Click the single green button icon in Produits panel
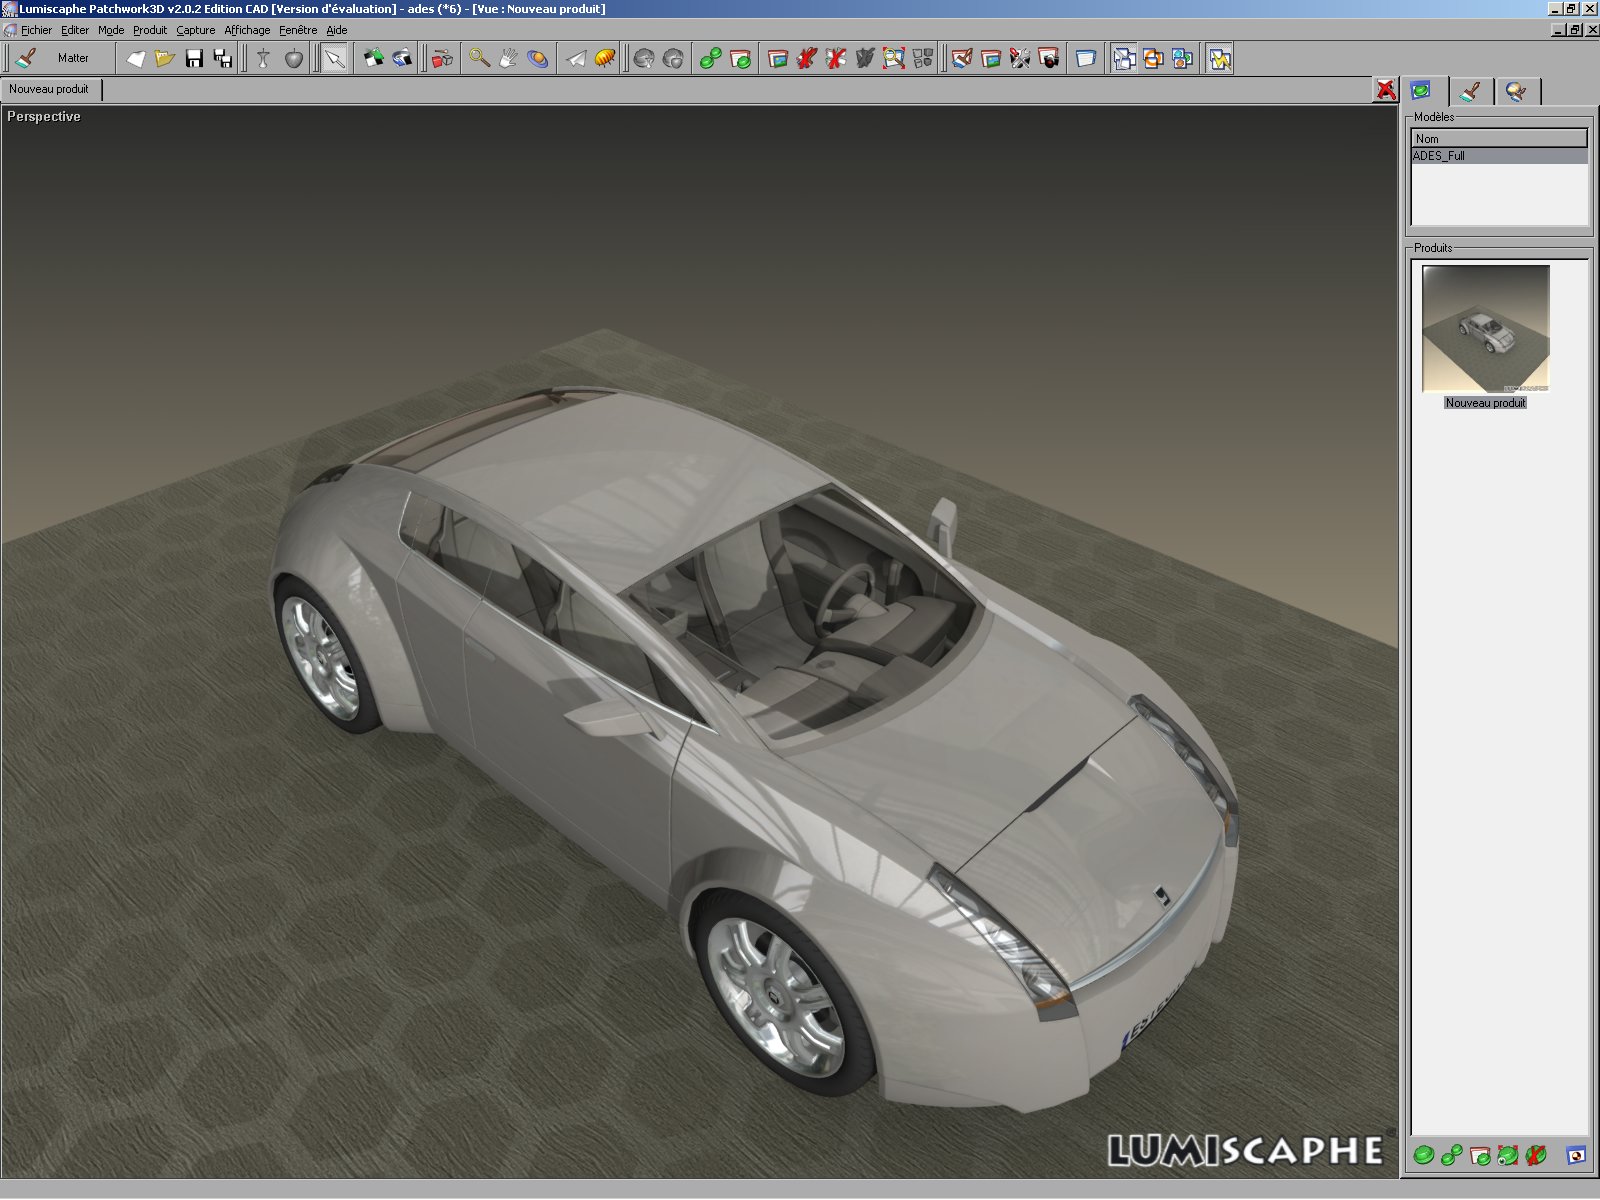Viewport: 1600px width, 1200px height. pyautogui.click(x=1424, y=1156)
